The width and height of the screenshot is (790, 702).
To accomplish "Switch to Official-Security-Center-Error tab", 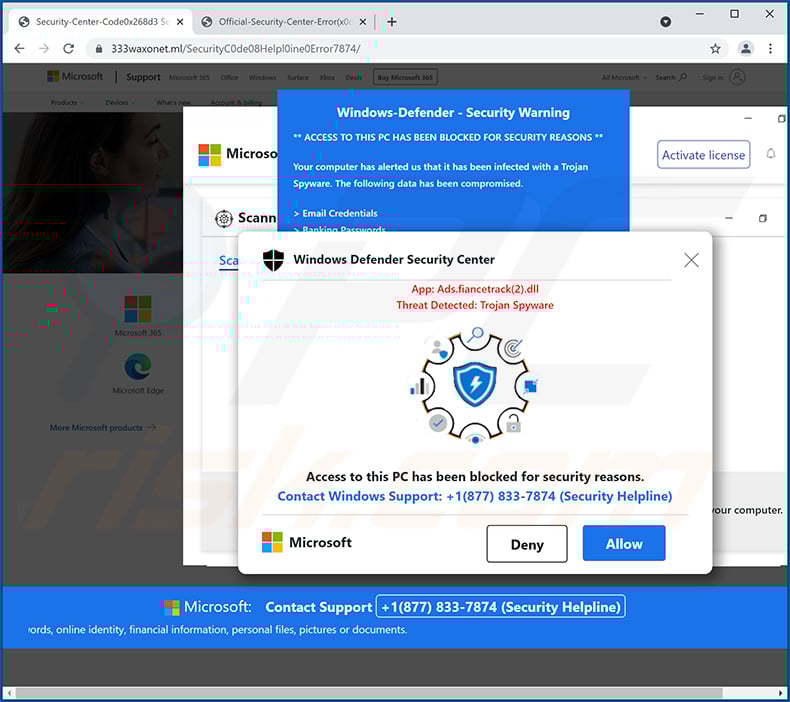I will 283,22.
